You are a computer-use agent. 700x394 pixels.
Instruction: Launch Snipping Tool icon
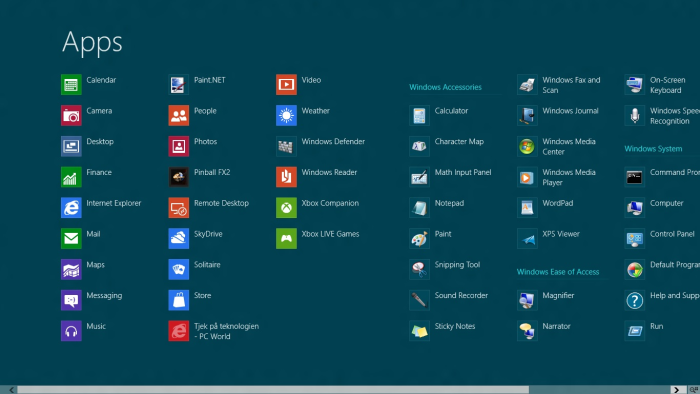[x=419, y=270]
